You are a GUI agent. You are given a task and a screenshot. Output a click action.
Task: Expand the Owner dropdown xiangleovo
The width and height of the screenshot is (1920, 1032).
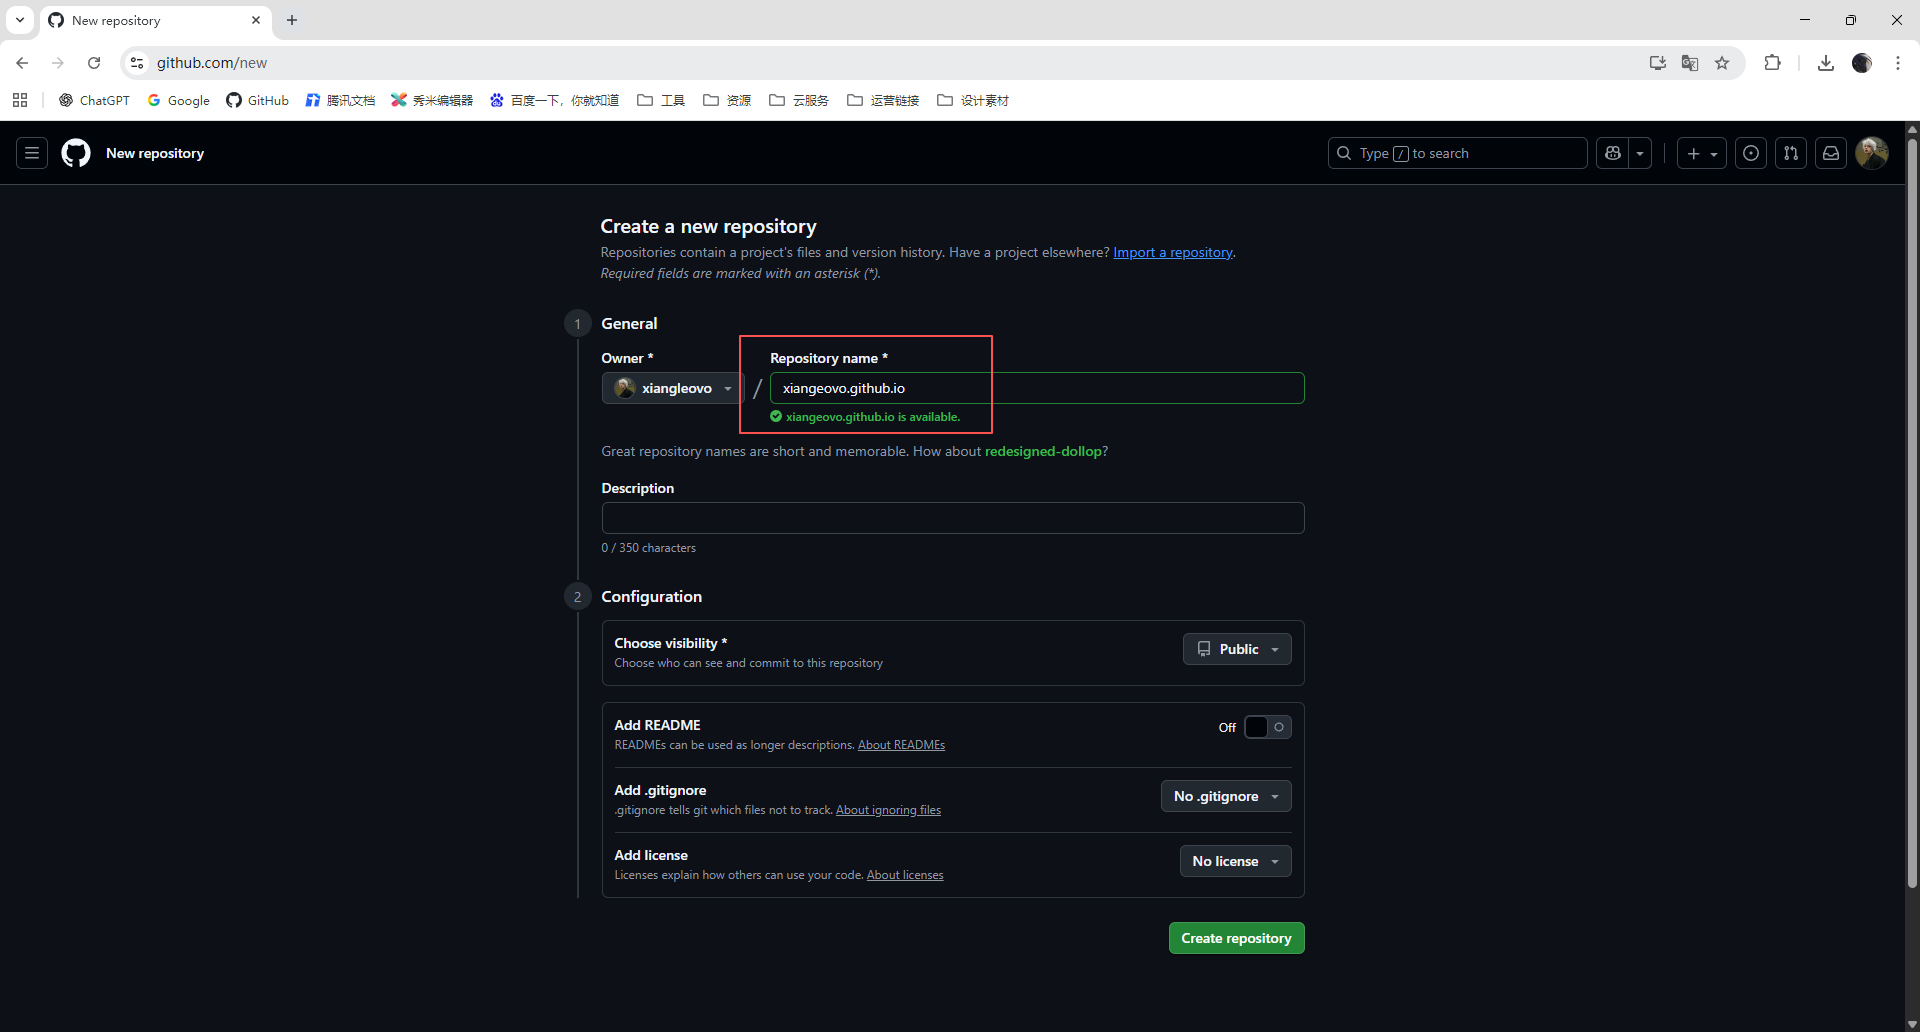(x=672, y=388)
